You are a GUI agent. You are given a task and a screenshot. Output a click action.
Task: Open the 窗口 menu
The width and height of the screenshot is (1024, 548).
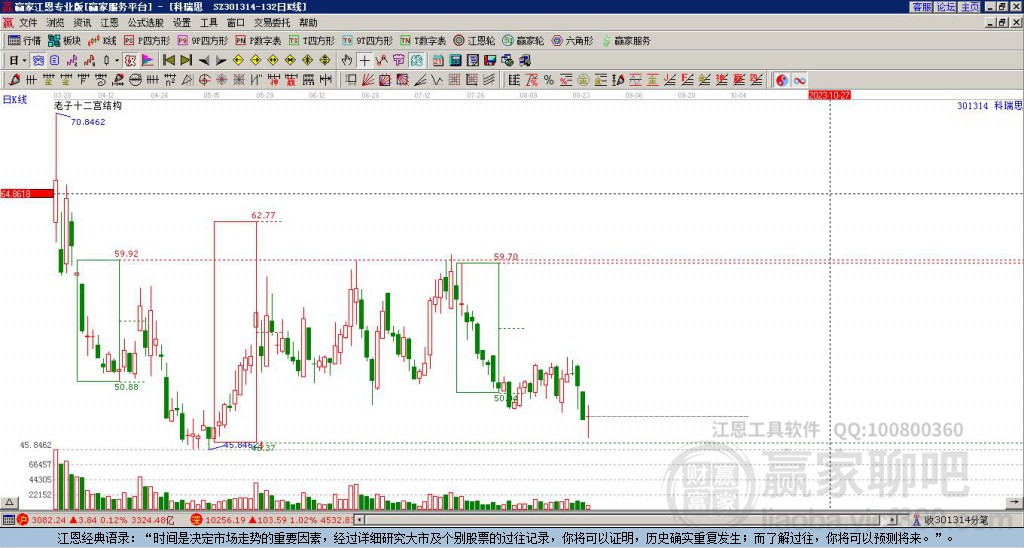[x=236, y=23]
